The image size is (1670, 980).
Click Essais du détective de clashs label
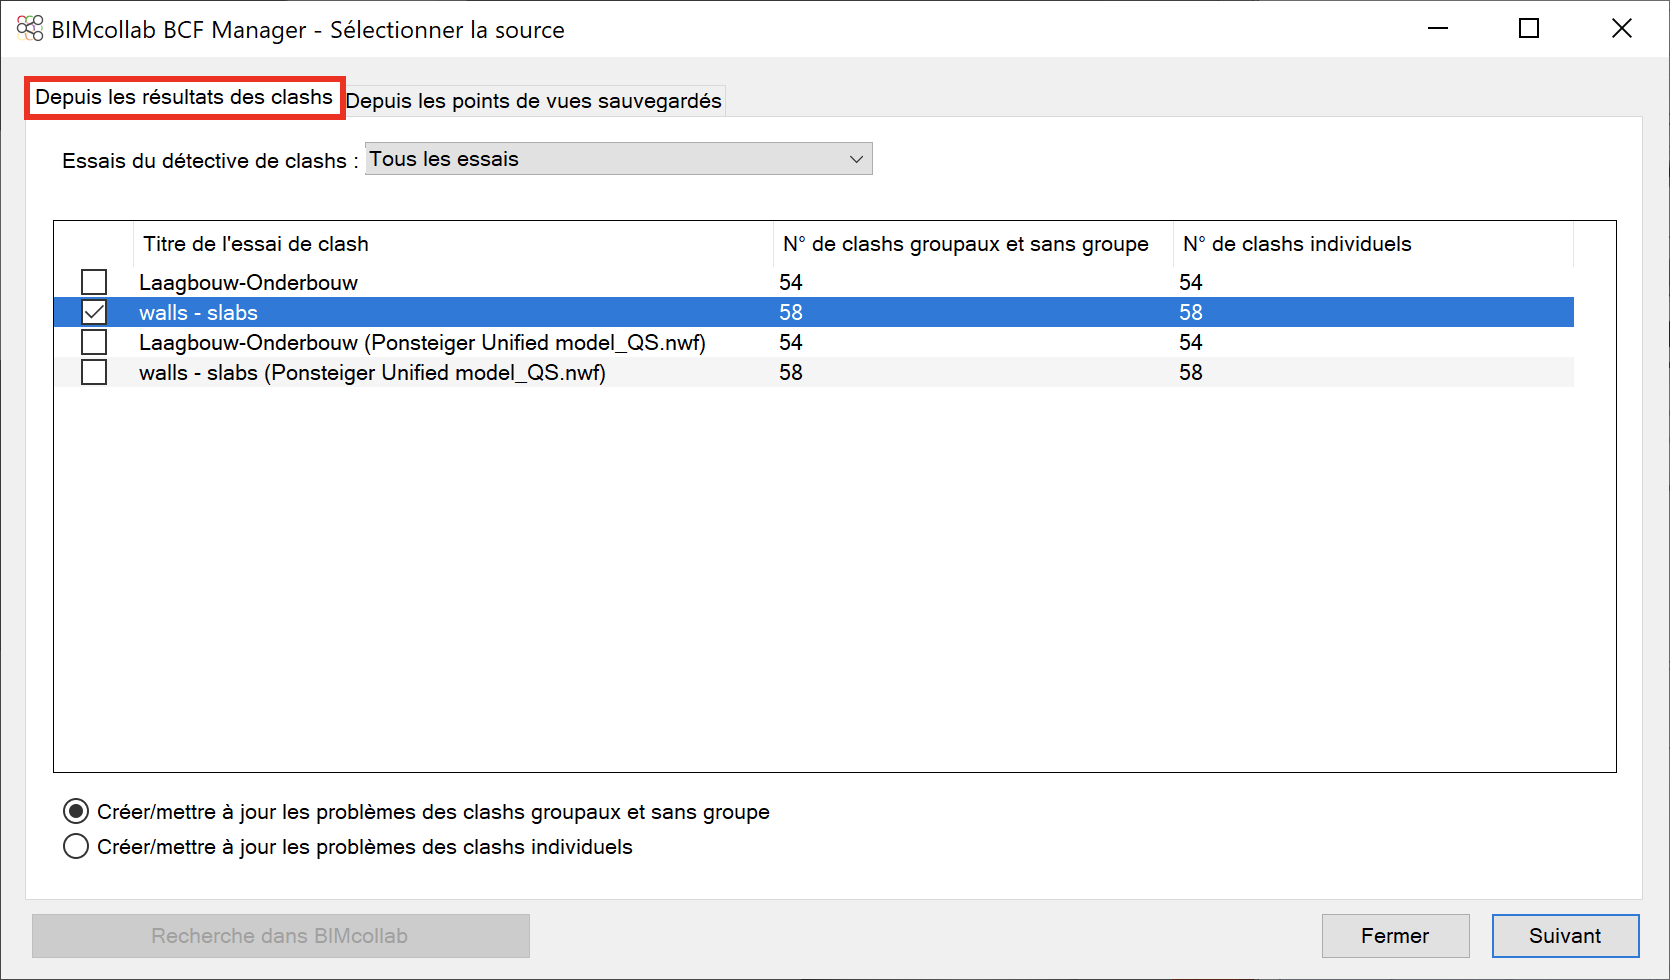click(210, 161)
